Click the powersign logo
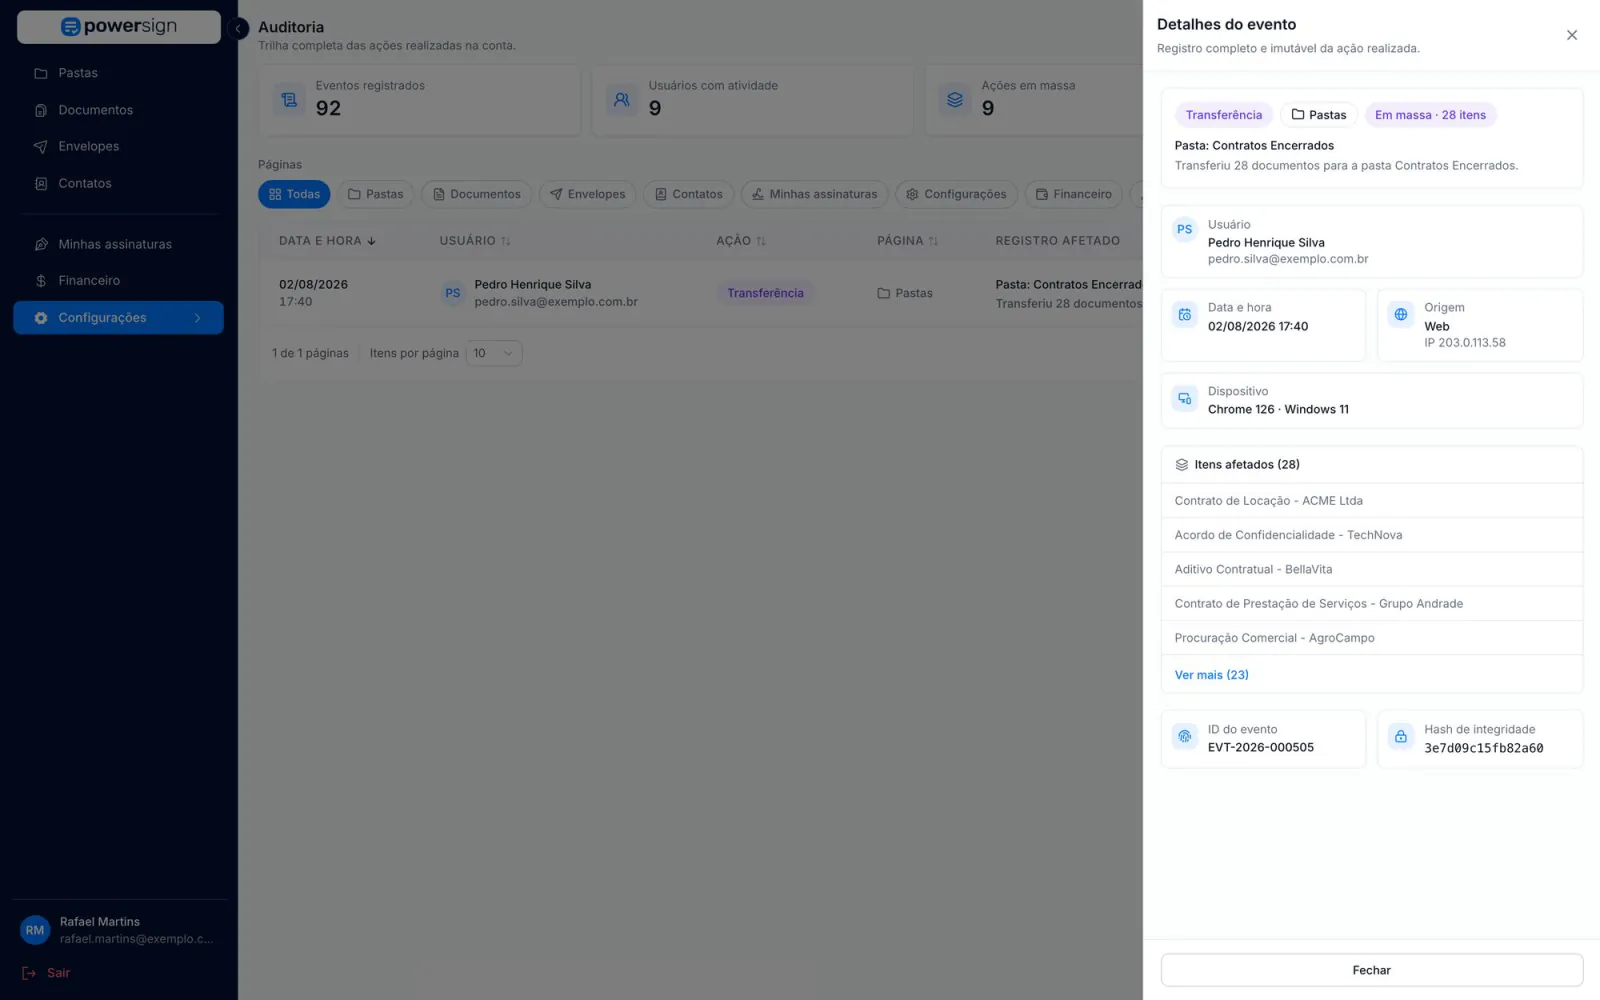Viewport: 1600px width, 1000px height. (x=119, y=27)
